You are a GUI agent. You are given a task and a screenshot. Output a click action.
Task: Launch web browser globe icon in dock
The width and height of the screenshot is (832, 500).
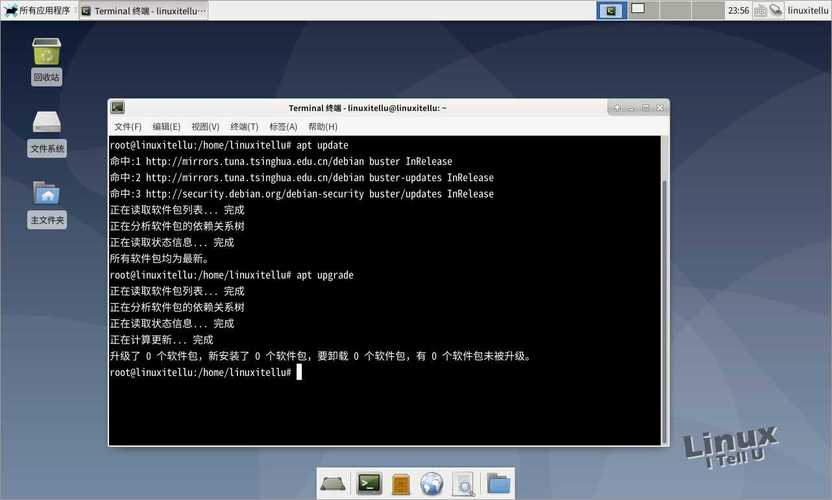click(431, 484)
